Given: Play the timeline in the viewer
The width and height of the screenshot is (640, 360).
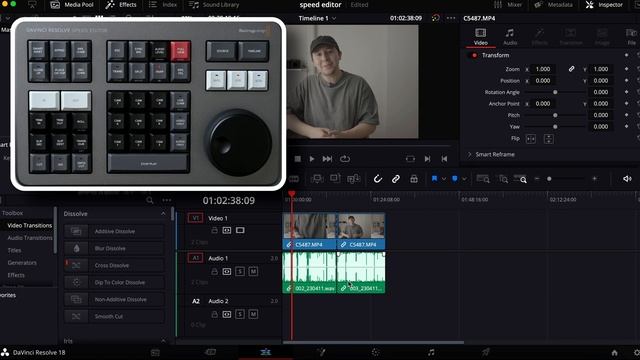Looking at the screenshot, I should point(312,159).
